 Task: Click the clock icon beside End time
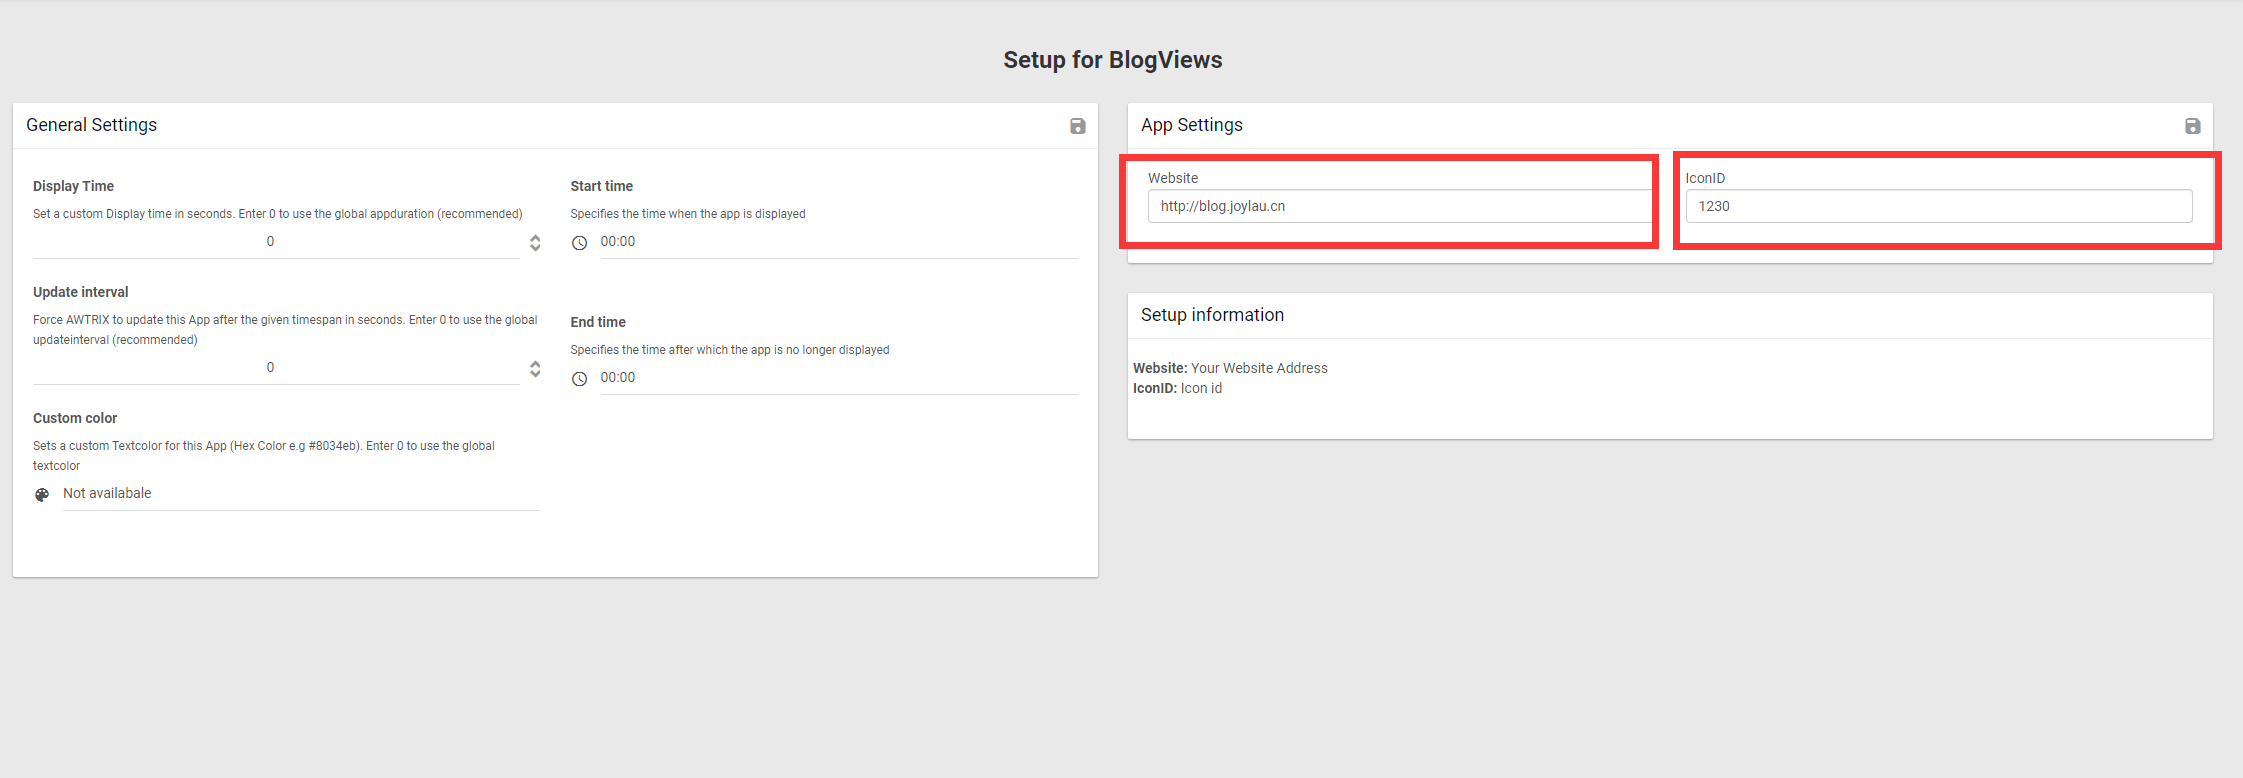coord(579,379)
